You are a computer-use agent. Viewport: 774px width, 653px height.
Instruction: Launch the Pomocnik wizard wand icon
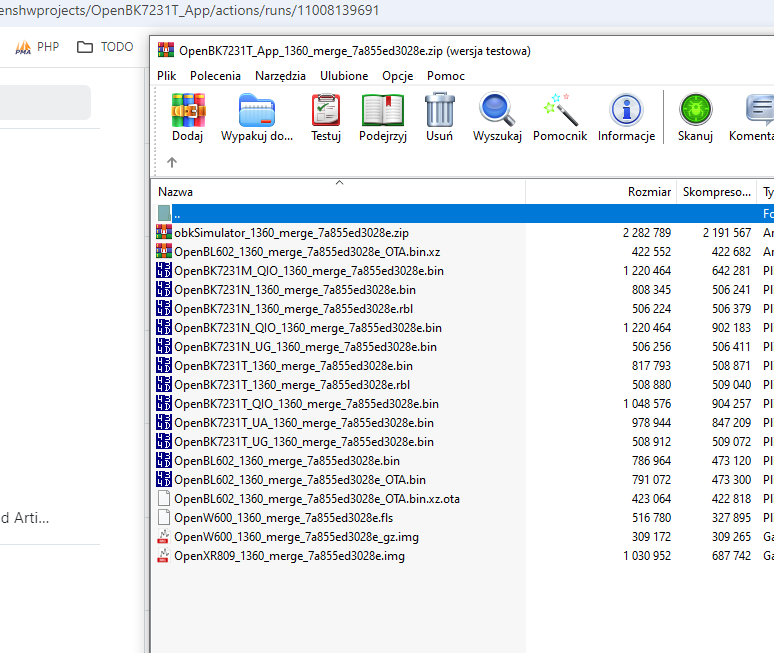(560, 110)
